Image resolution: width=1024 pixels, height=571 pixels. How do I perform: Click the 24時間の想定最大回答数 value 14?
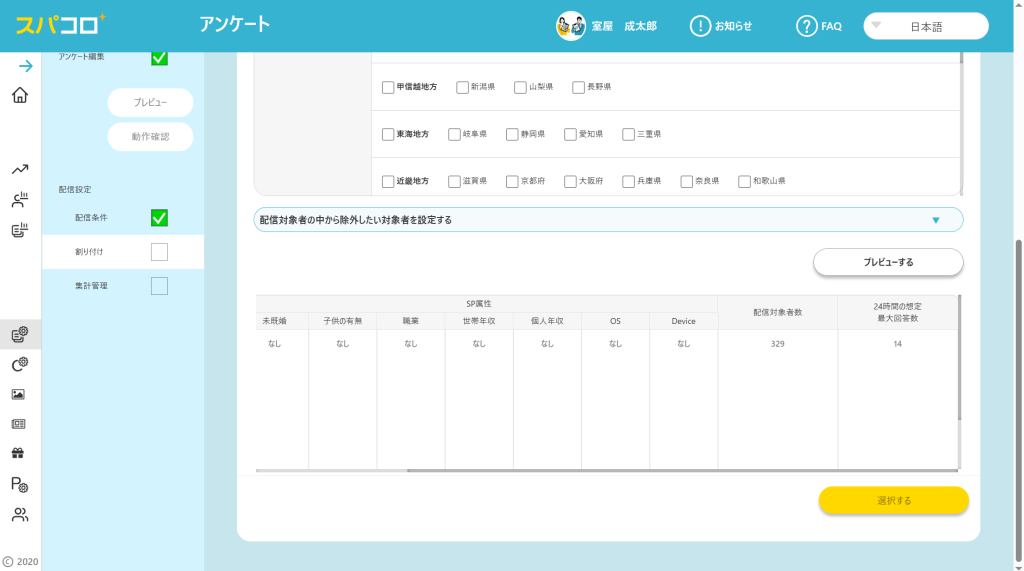[x=897, y=344]
